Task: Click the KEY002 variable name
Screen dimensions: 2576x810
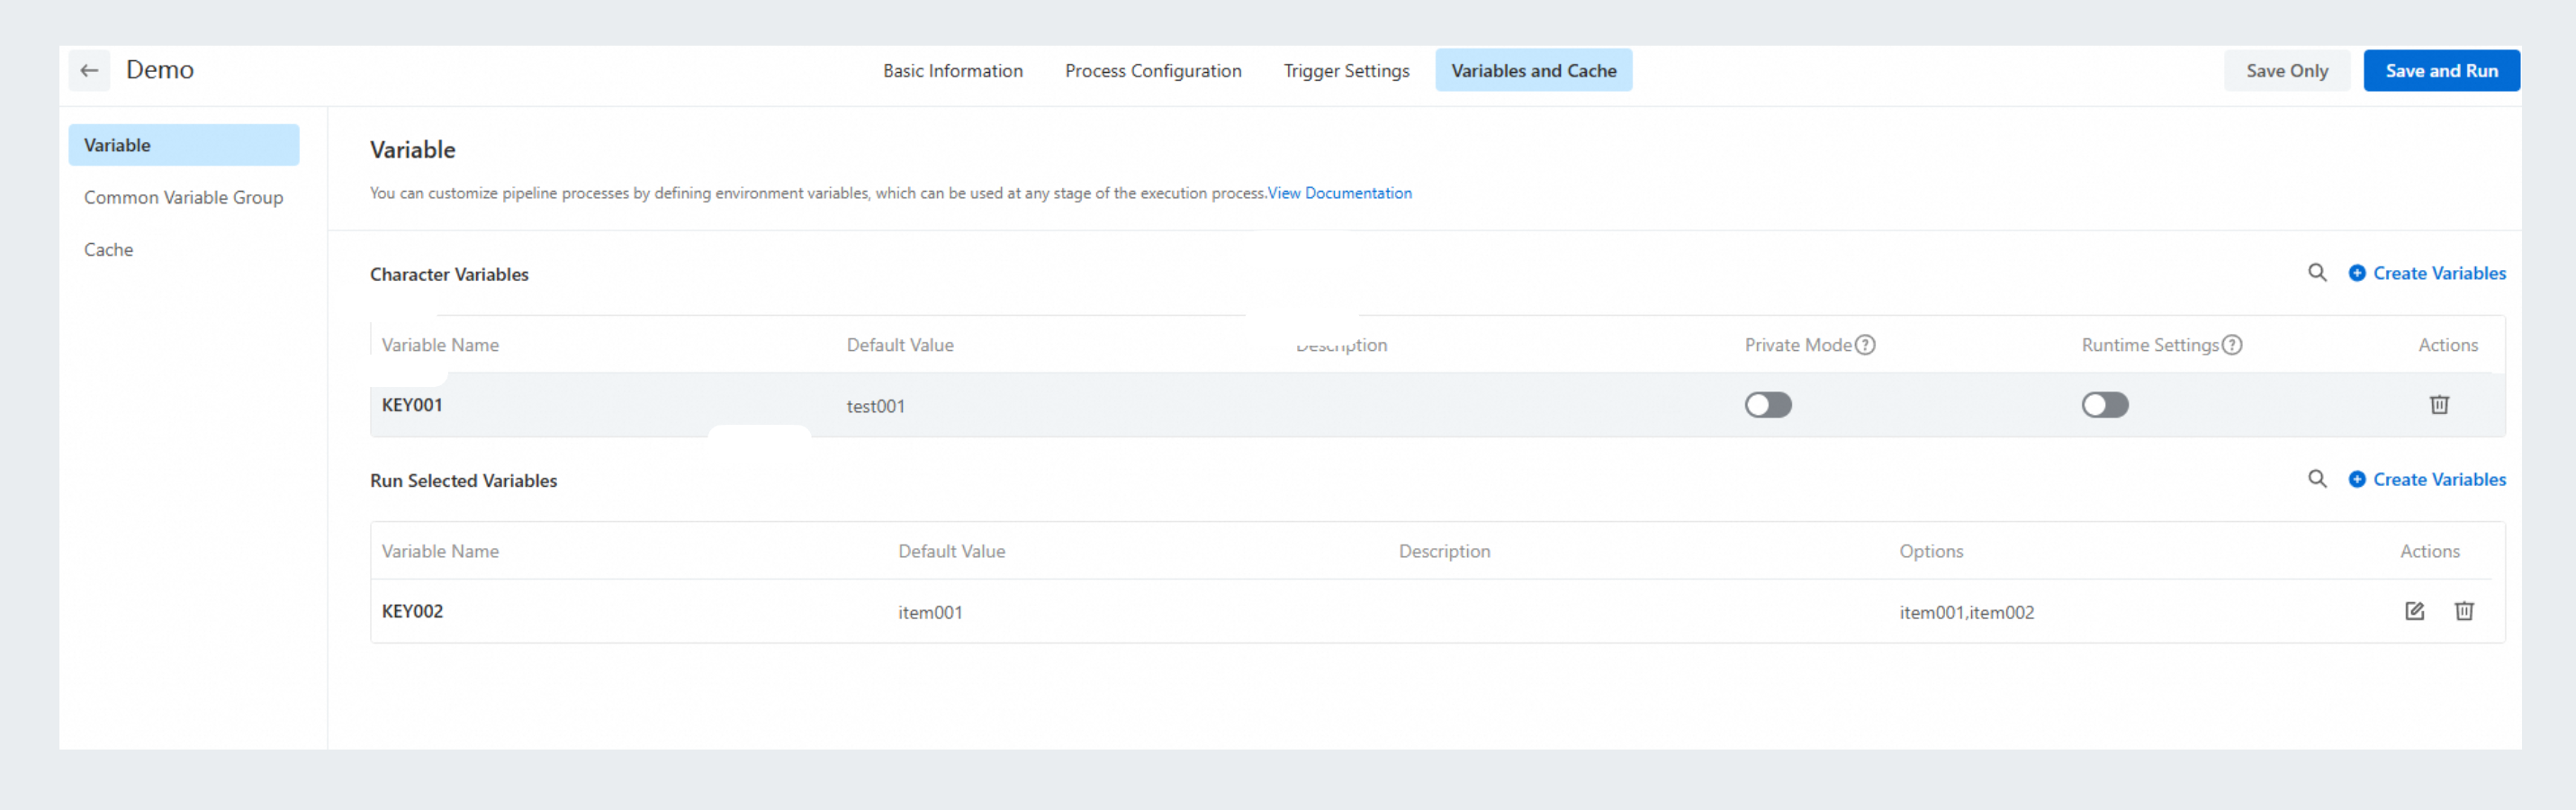Action: coord(412,611)
